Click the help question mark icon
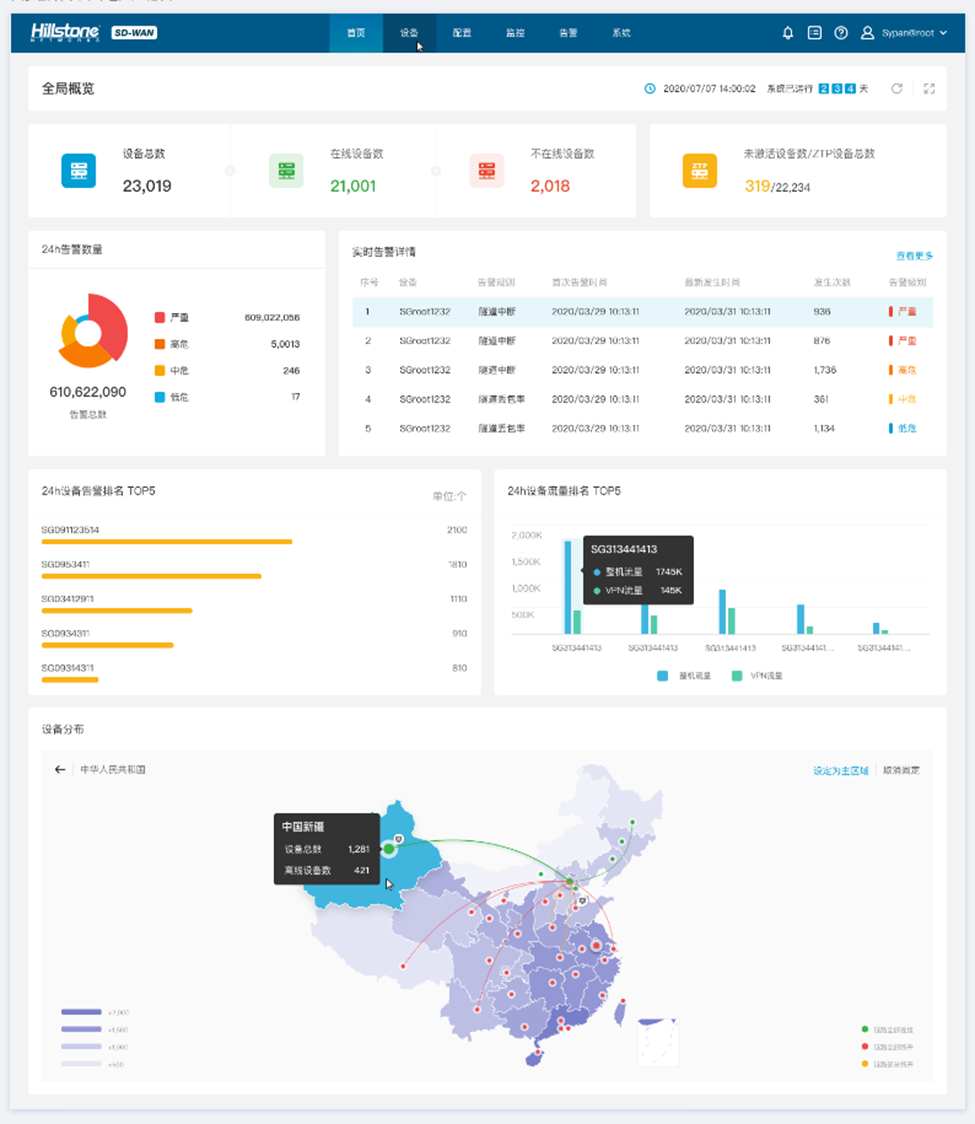The image size is (975, 1124). click(x=841, y=33)
